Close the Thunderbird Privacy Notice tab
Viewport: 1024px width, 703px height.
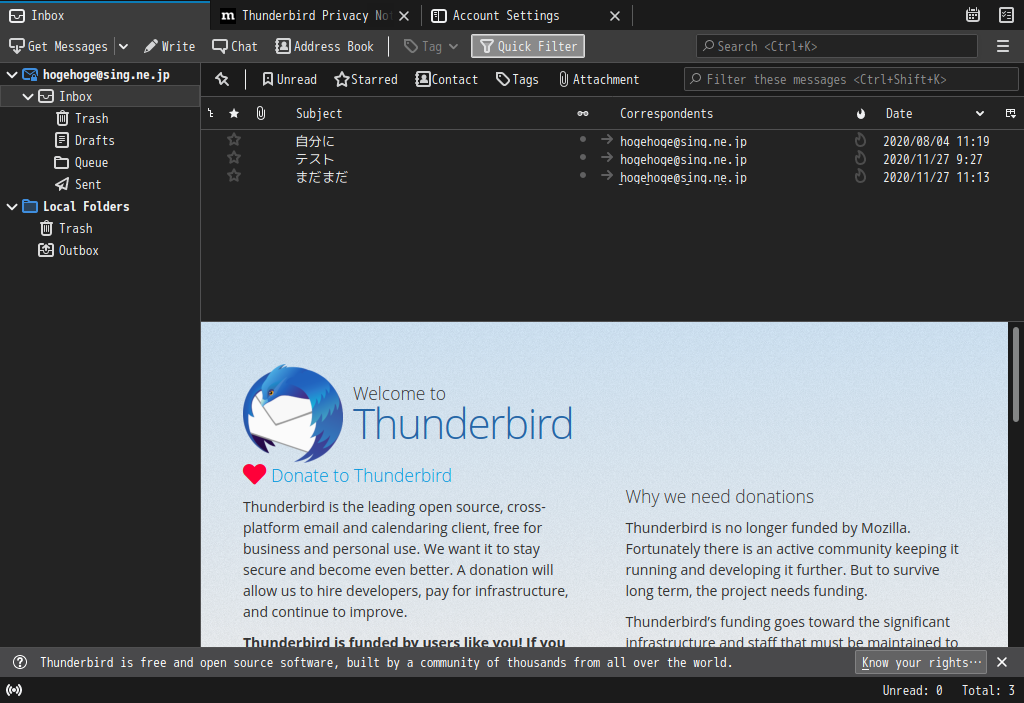pyautogui.click(x=404, y=16)
